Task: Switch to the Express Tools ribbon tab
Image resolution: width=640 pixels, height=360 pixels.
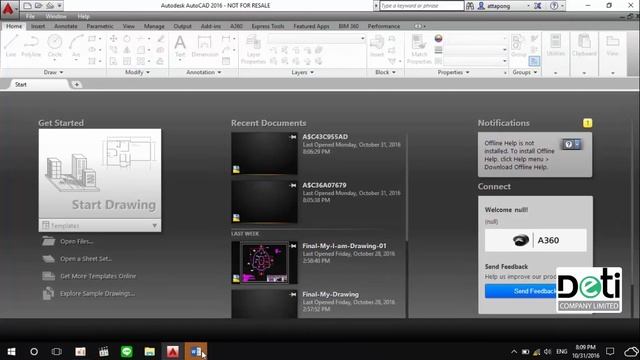Action: click(268, 26)
